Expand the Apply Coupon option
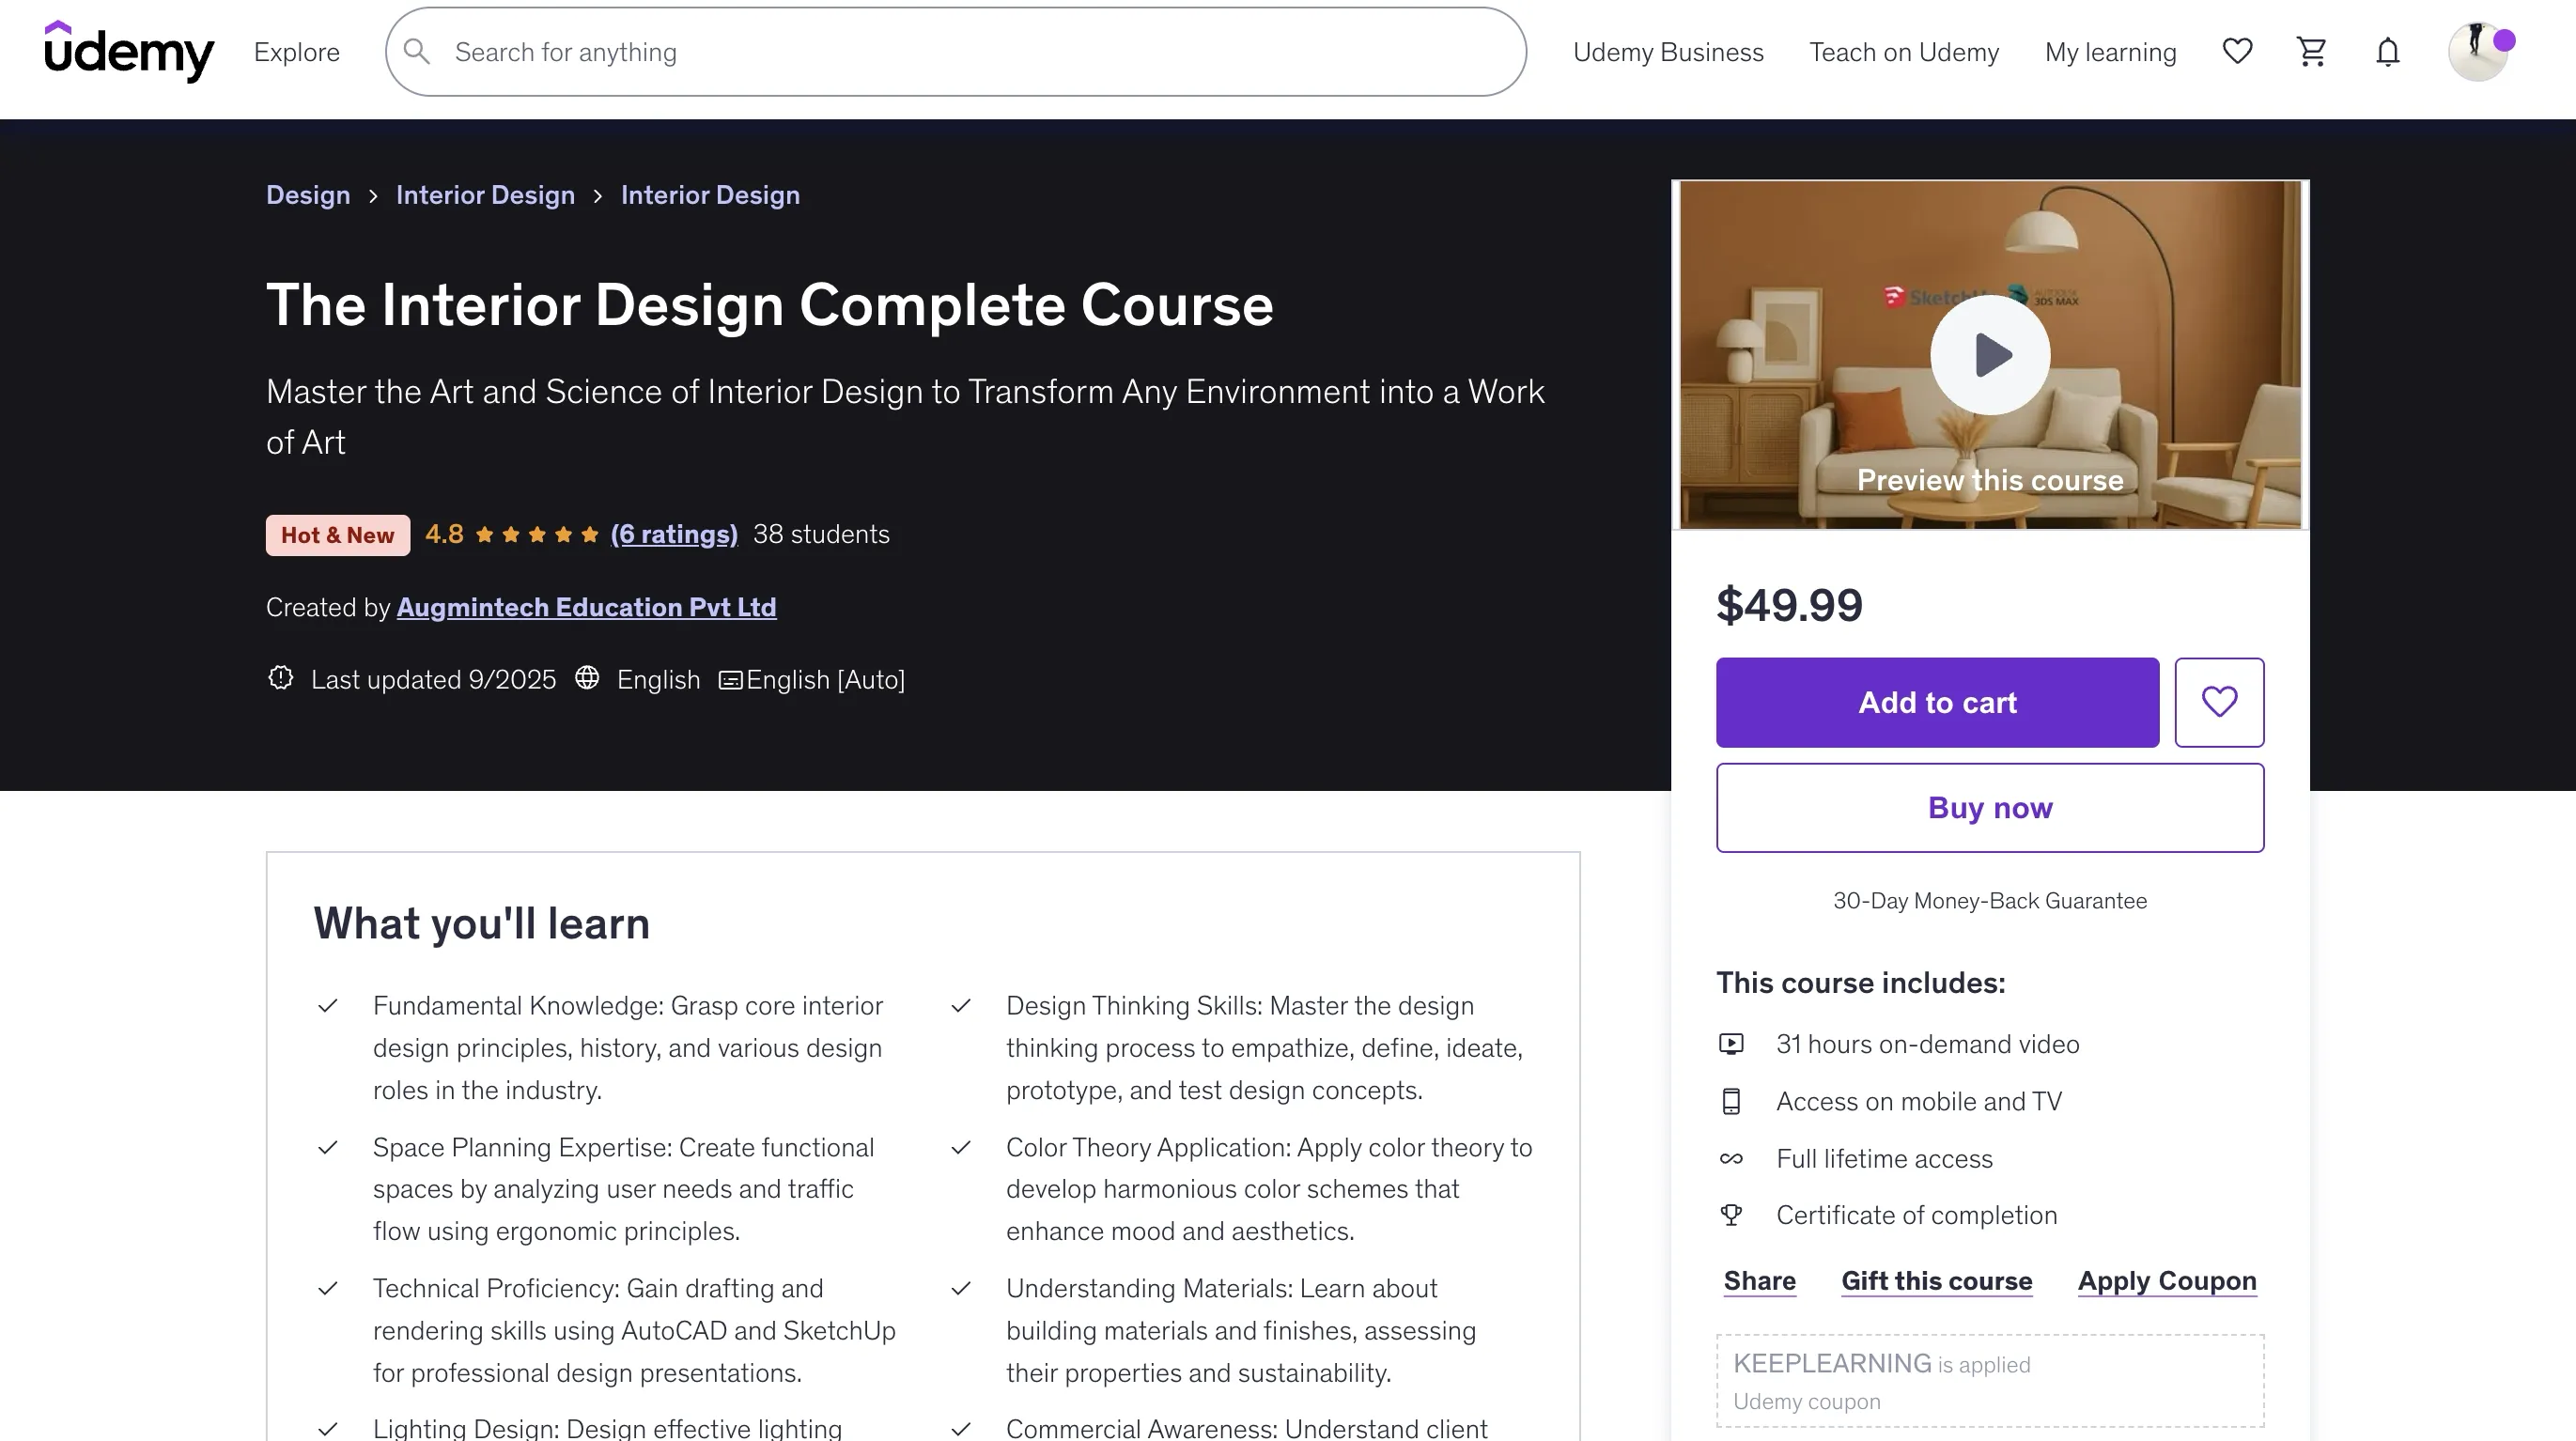The height and width of the screenshot is (1441, 2576). (2166, 1281)
